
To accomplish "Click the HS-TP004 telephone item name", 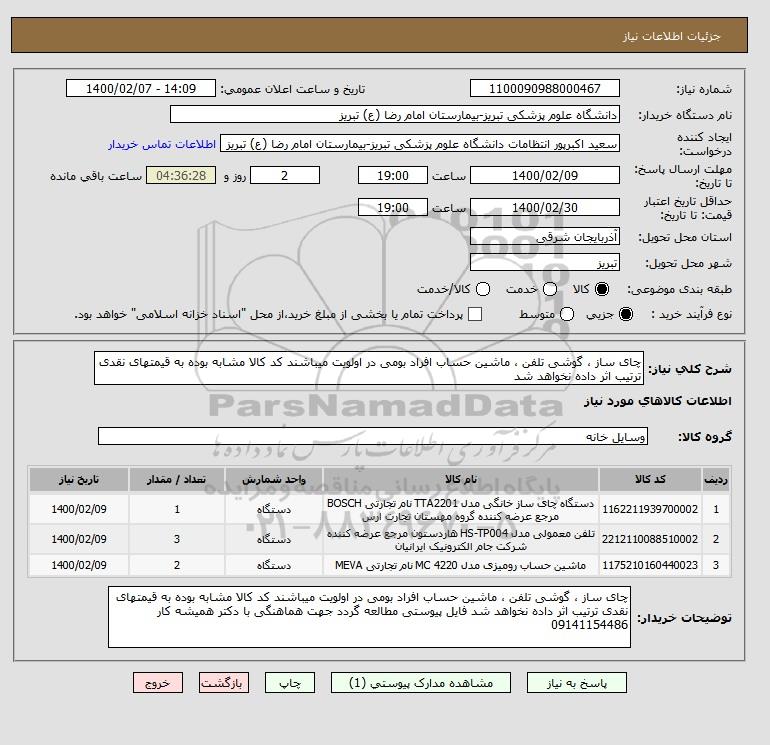I will [x=461, y=540].
